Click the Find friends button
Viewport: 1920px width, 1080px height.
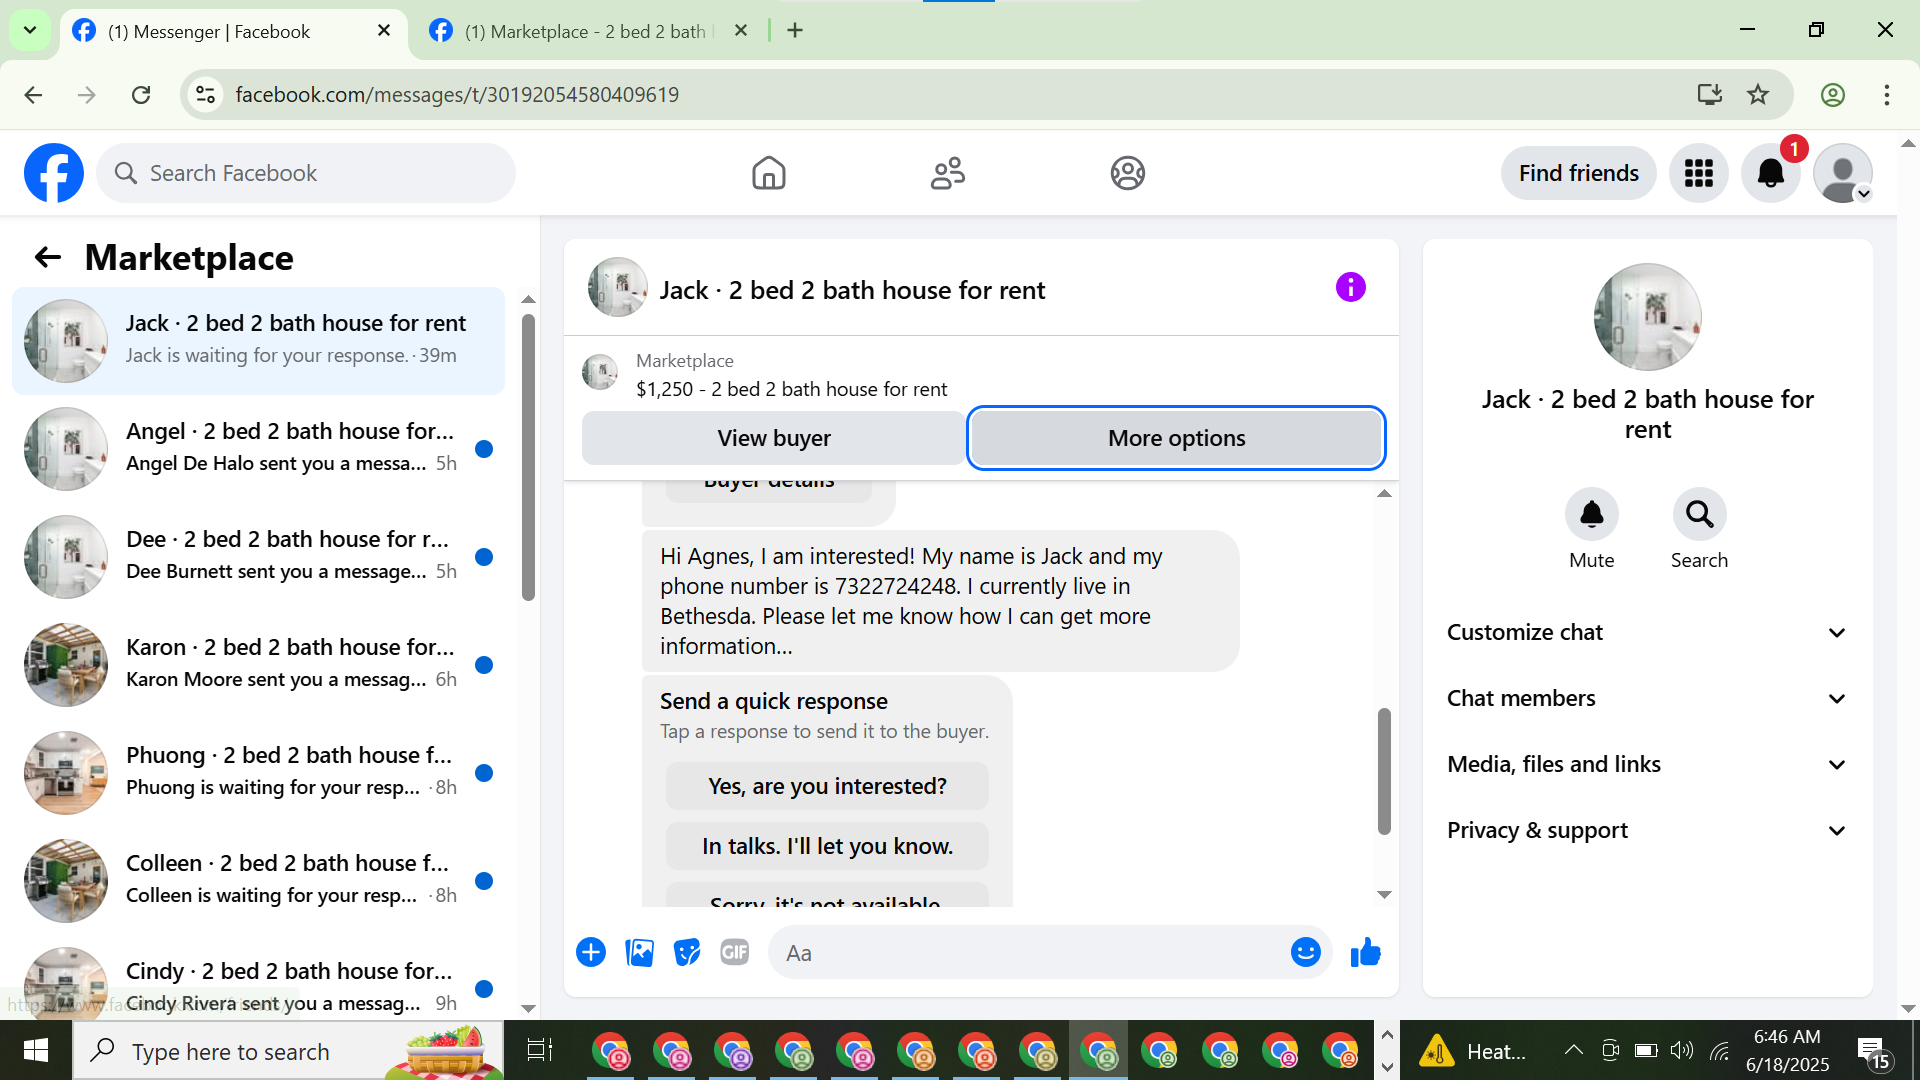[1578, 173]
